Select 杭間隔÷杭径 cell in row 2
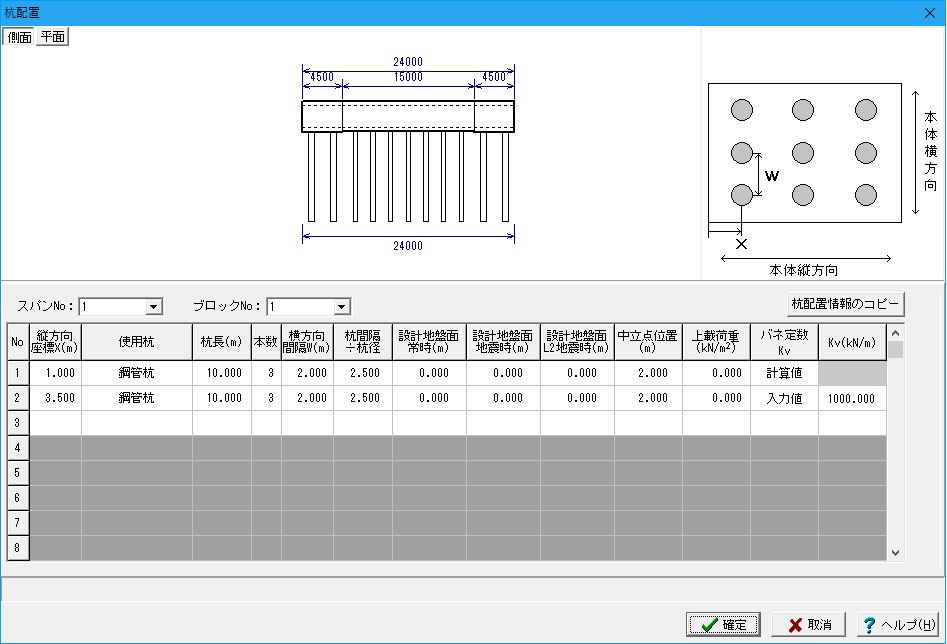Viewport: 947px width, 644px height. click(x=363, y=398)
